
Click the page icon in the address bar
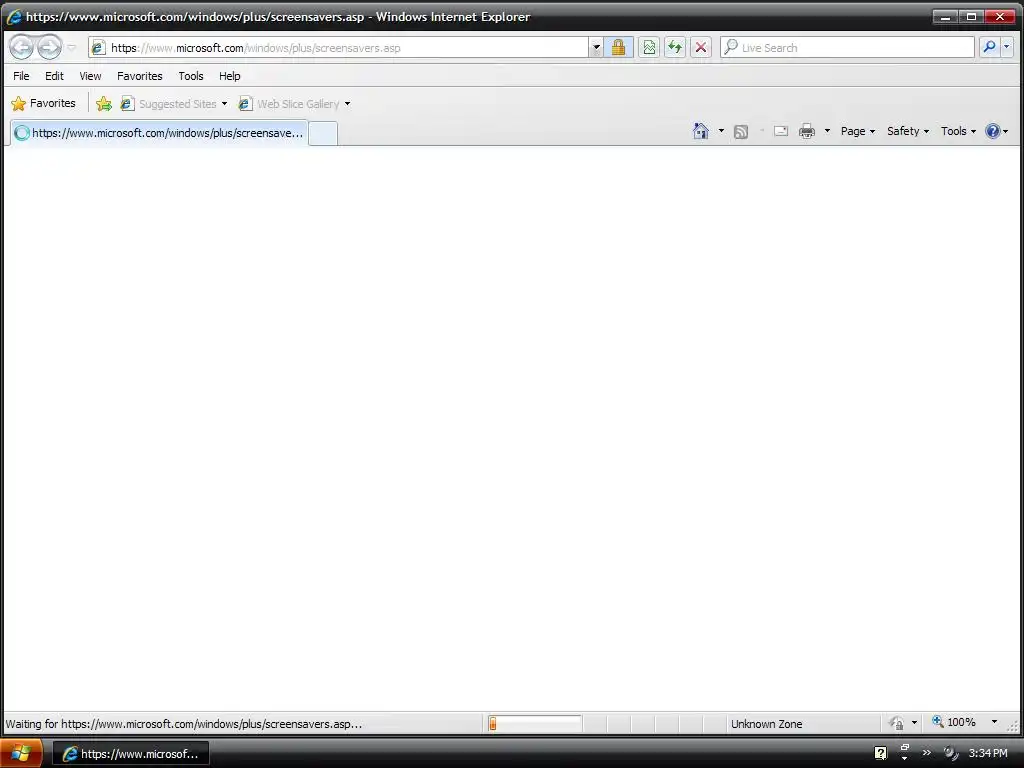[98, 48]
